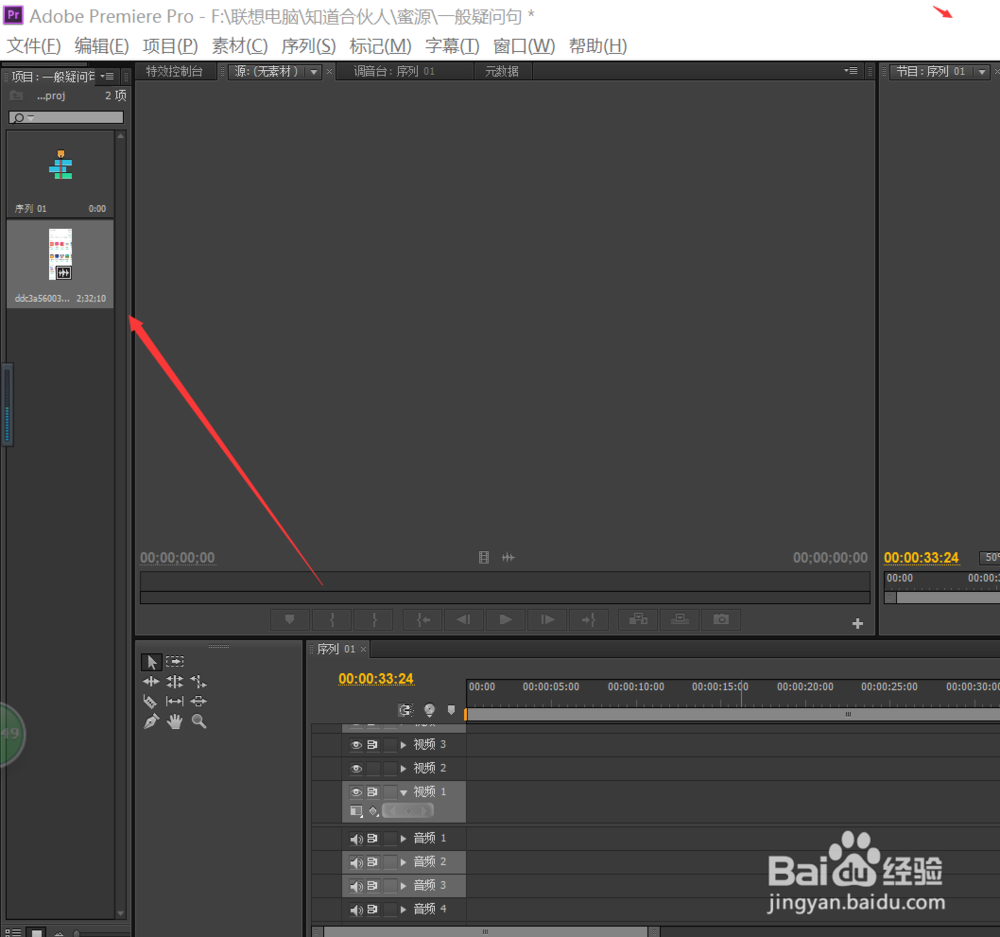
Task: Open the 编辑(E) menu
Action: pyautogui.click(x=102, y=46)
